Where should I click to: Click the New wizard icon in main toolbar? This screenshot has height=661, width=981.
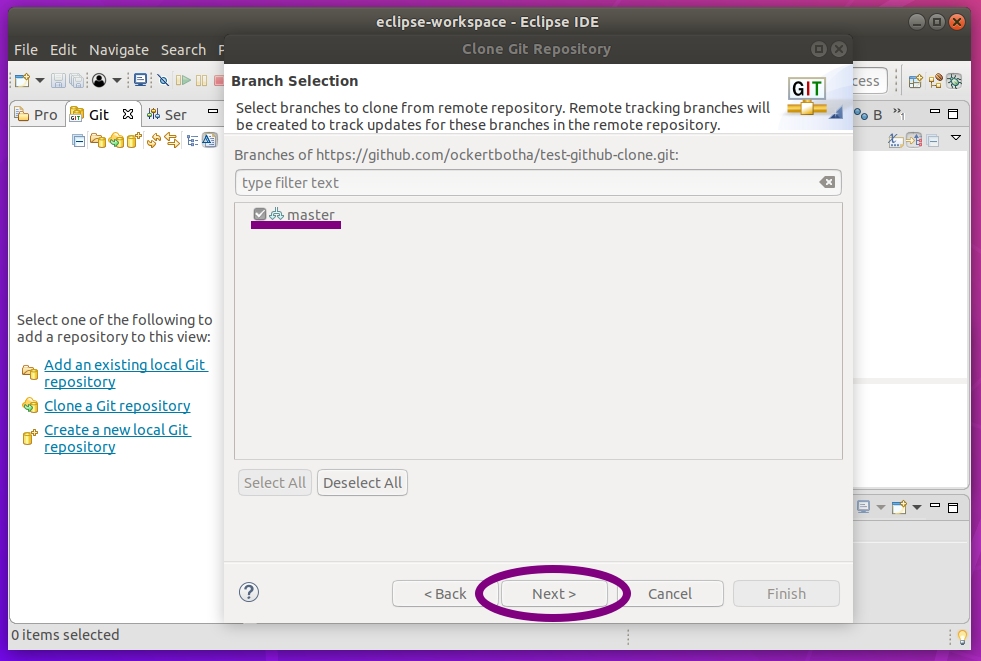[23, 80]
